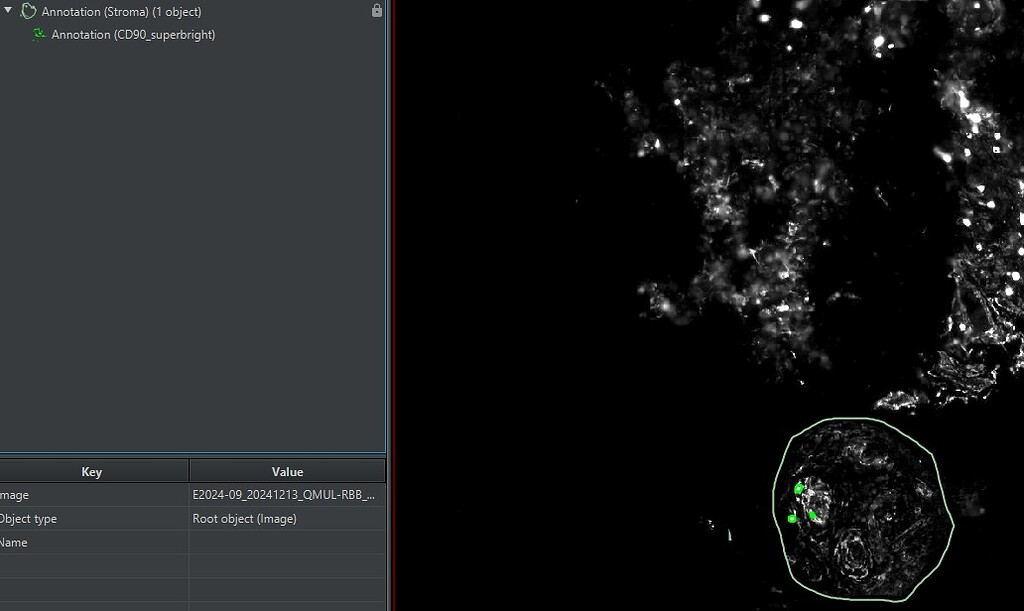This screenshot has width=1024, height=611.
Task: Click the green Stroma annotation shape icon
Action: [x=29, y=11]
